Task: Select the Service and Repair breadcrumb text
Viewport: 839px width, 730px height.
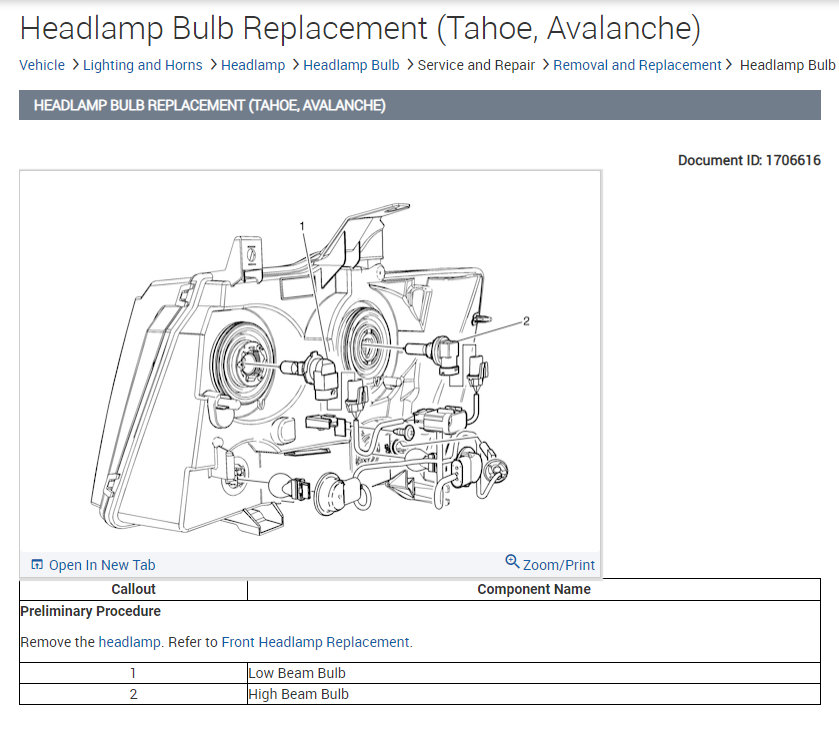Action: coord(476,65)
